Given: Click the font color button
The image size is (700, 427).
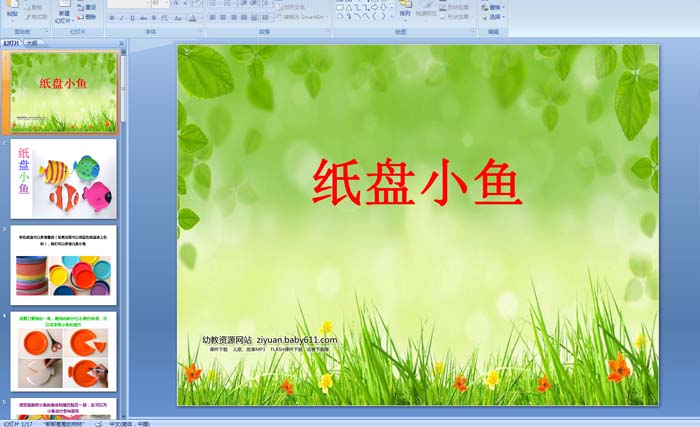Looking at the screenshot, I should 193,18.
